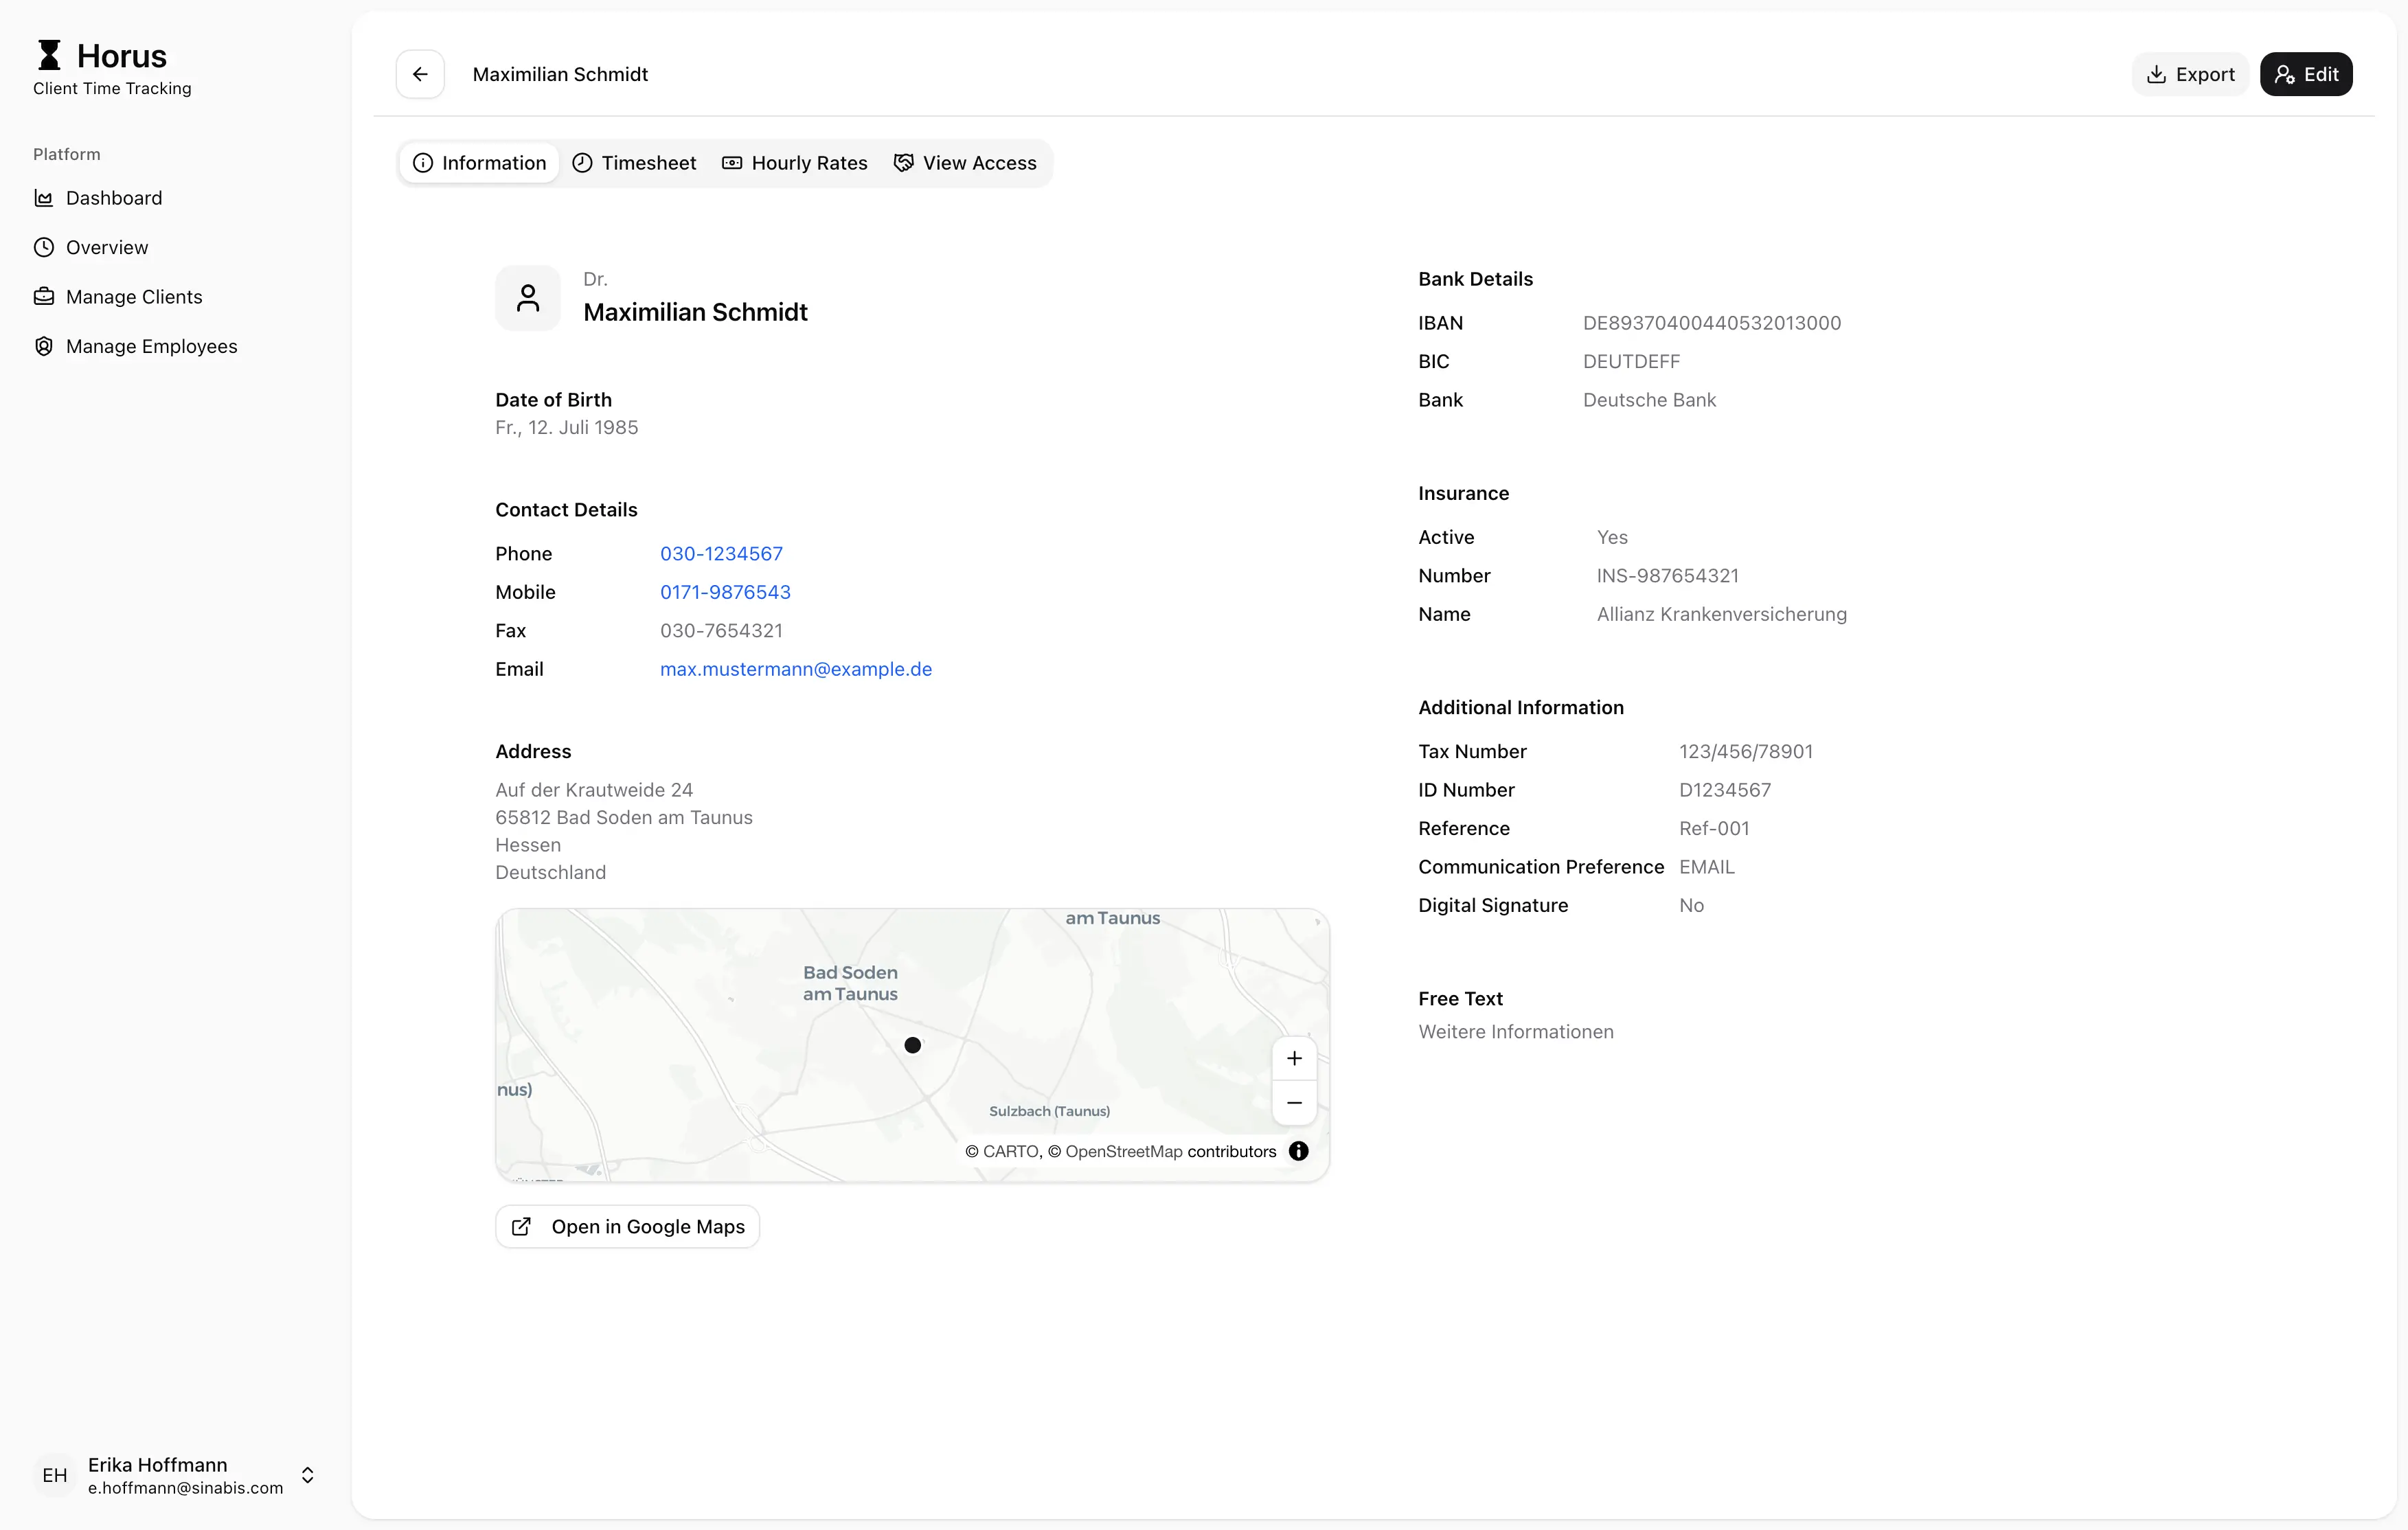The height and width of the screenshot is (1530, 2408).
Task: Click the map attribution info icon
Action: (x=1298, y=1151)
